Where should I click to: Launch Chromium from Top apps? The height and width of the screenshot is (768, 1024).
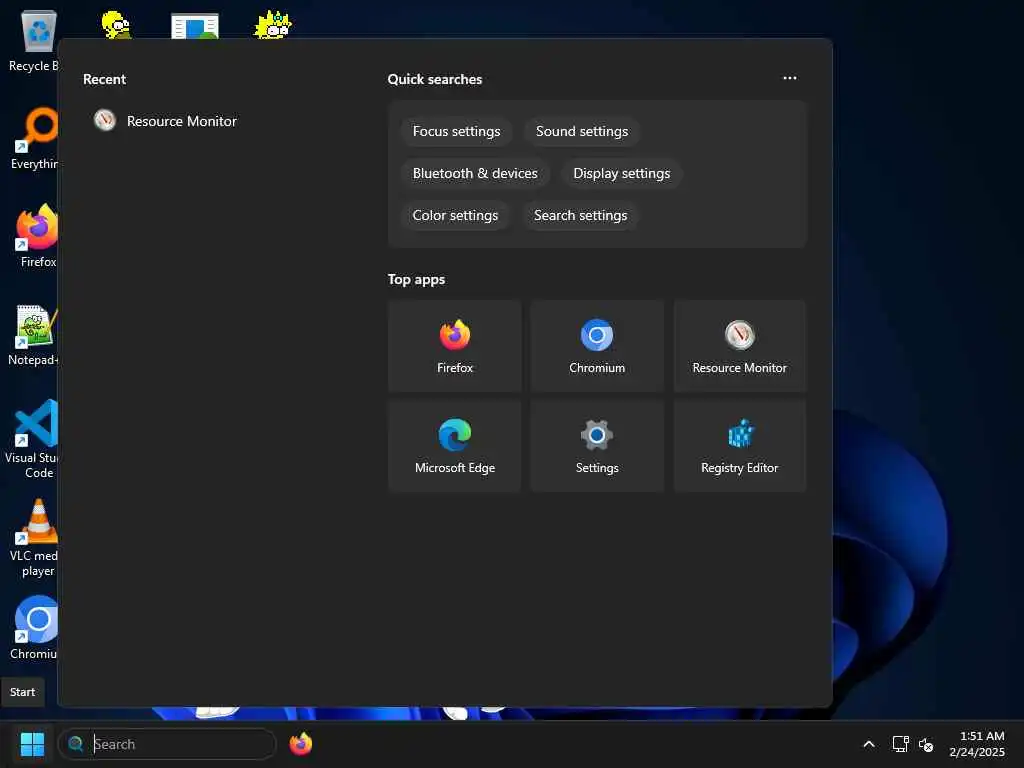click(597, 346)
